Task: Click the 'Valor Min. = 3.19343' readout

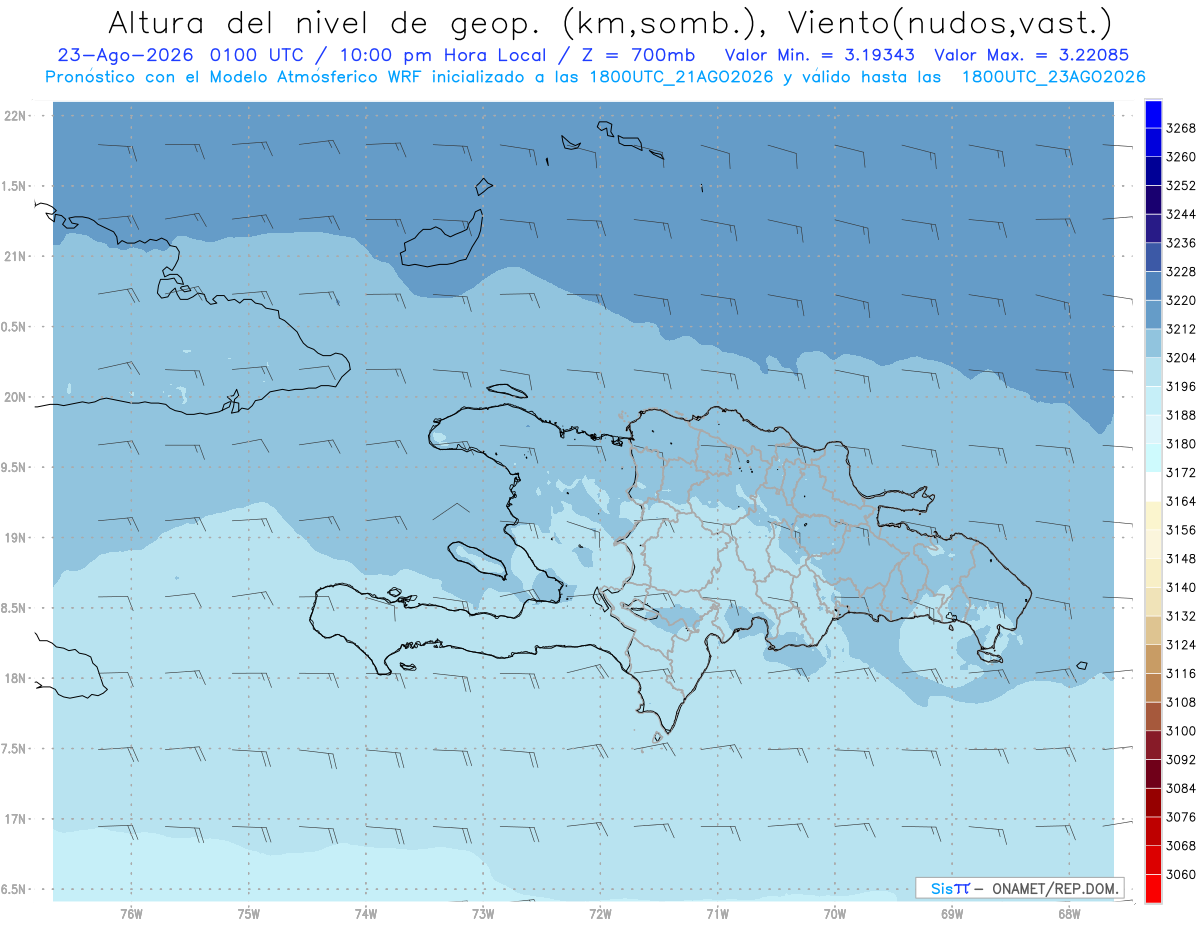Action: [819, 55]
